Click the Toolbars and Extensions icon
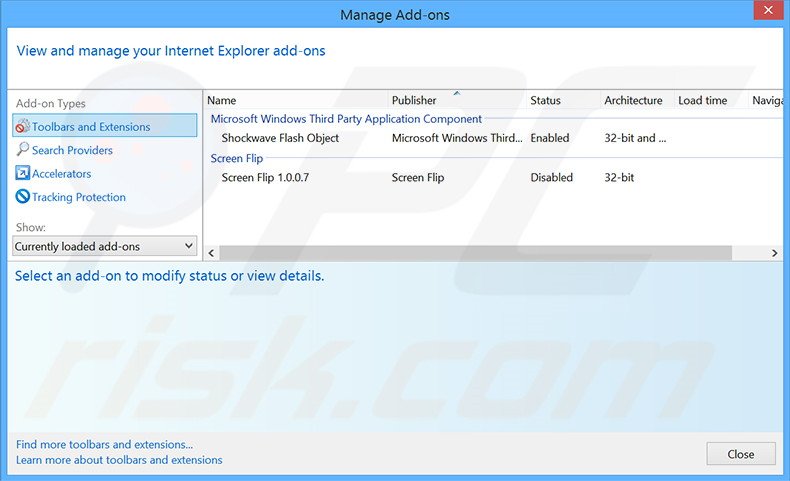790x481 pixels. click(x=23, y=126)
